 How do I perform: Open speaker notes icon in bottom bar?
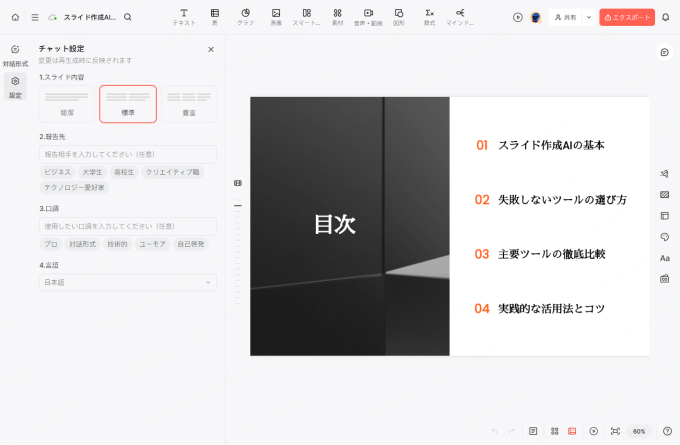coord(533,431)
